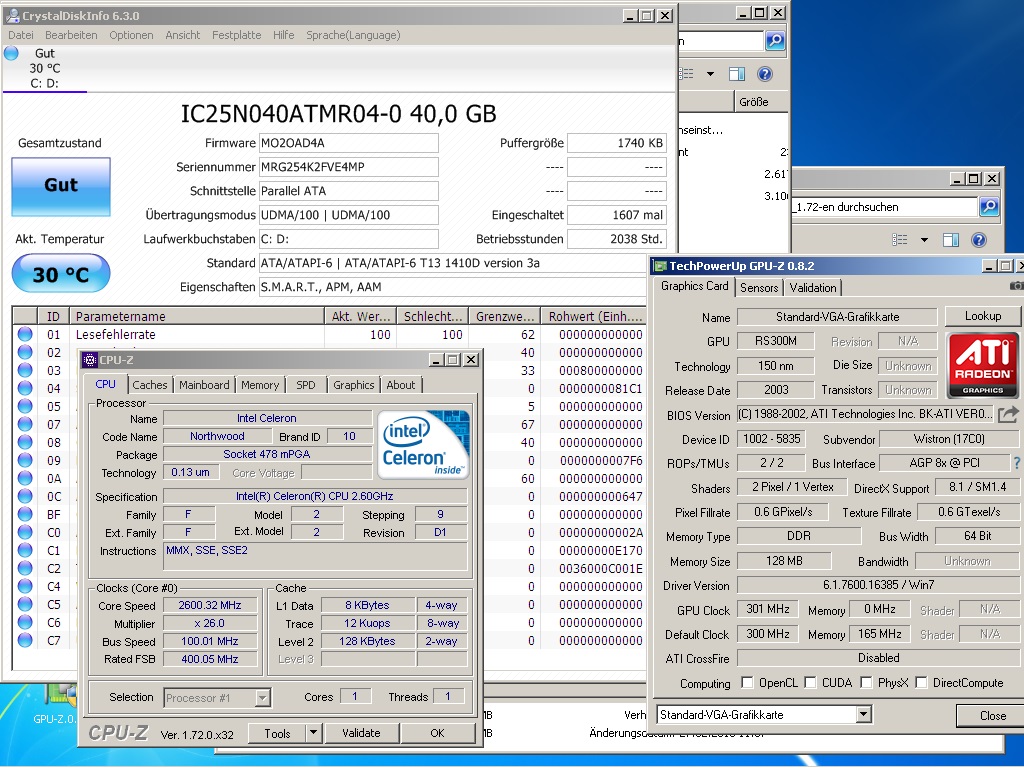Click the Firmware field MO2OAD4A
Screen dimensions: 1024x768
point(349,143)
